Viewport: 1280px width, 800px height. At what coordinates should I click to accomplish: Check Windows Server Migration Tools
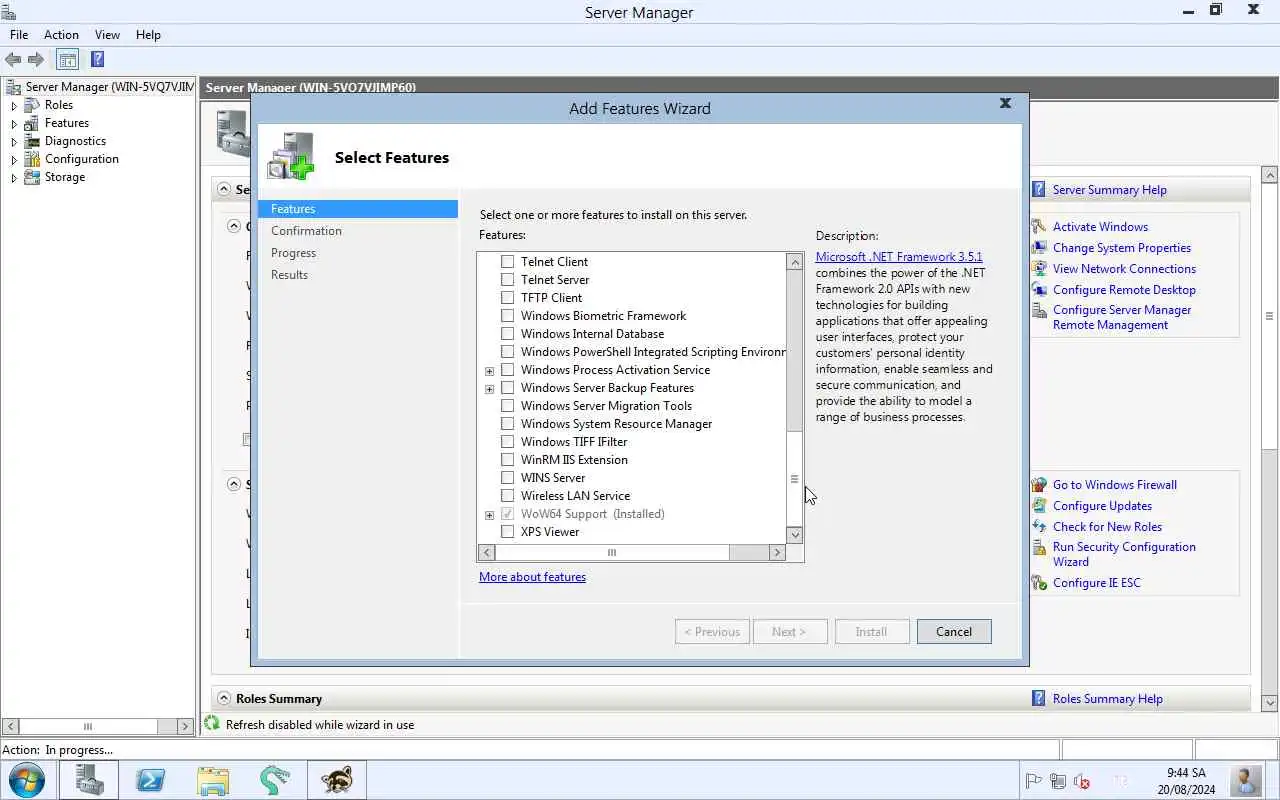pyautogui.click(x=507, y=406)
